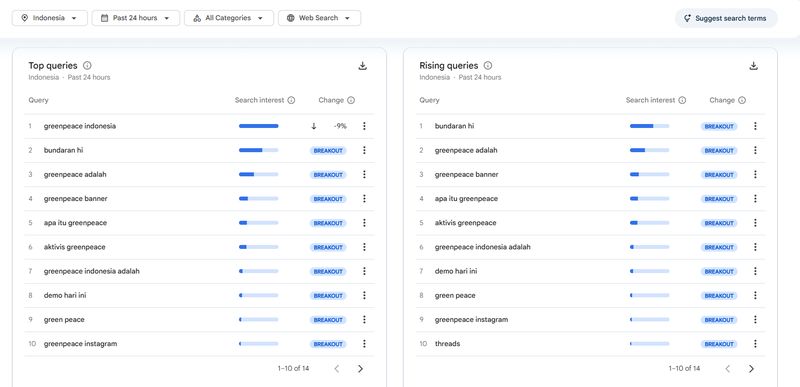Open more options for bundaran hi in Top queries
800x387 pixels.
364,150
